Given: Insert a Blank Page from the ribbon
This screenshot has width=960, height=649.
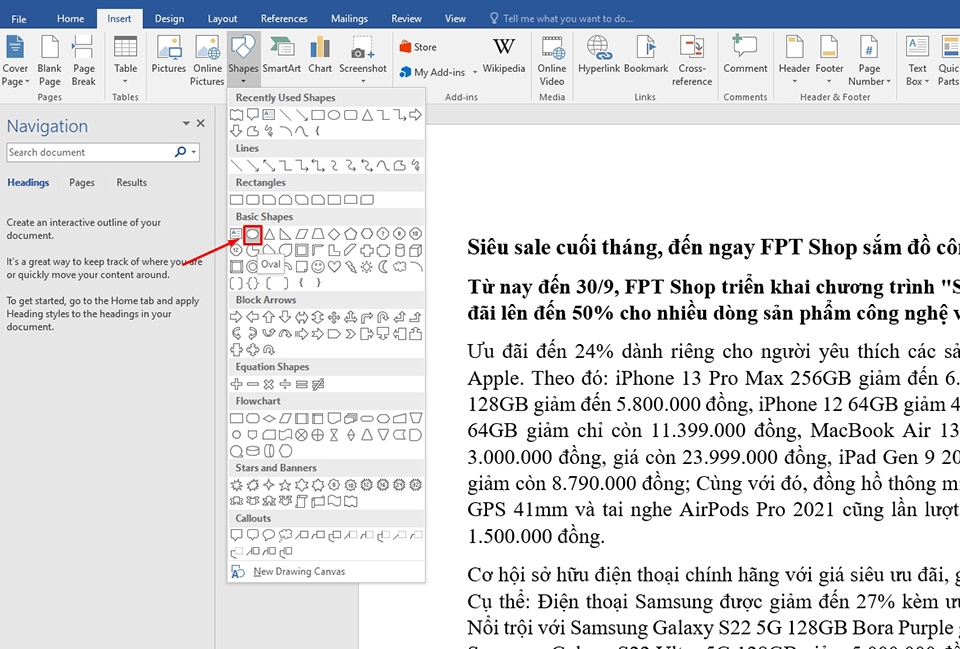Looking at the screenshot, I should (50, 60).
